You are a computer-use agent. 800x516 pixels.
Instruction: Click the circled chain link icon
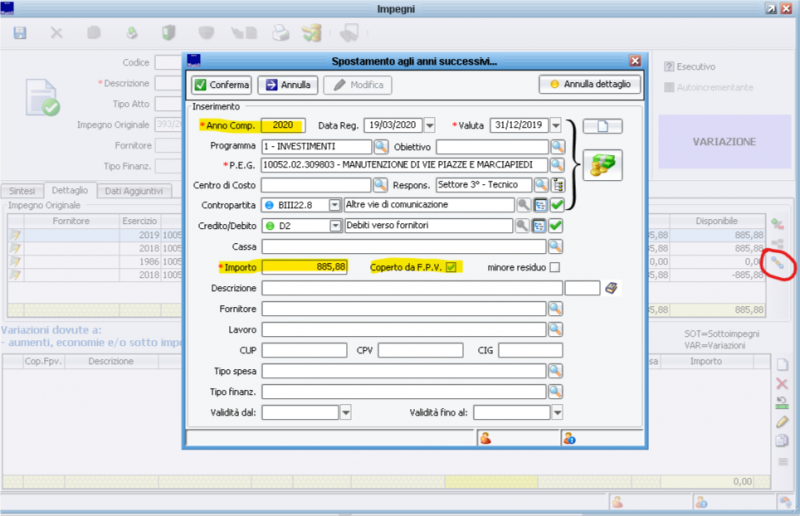pos(777,262)
